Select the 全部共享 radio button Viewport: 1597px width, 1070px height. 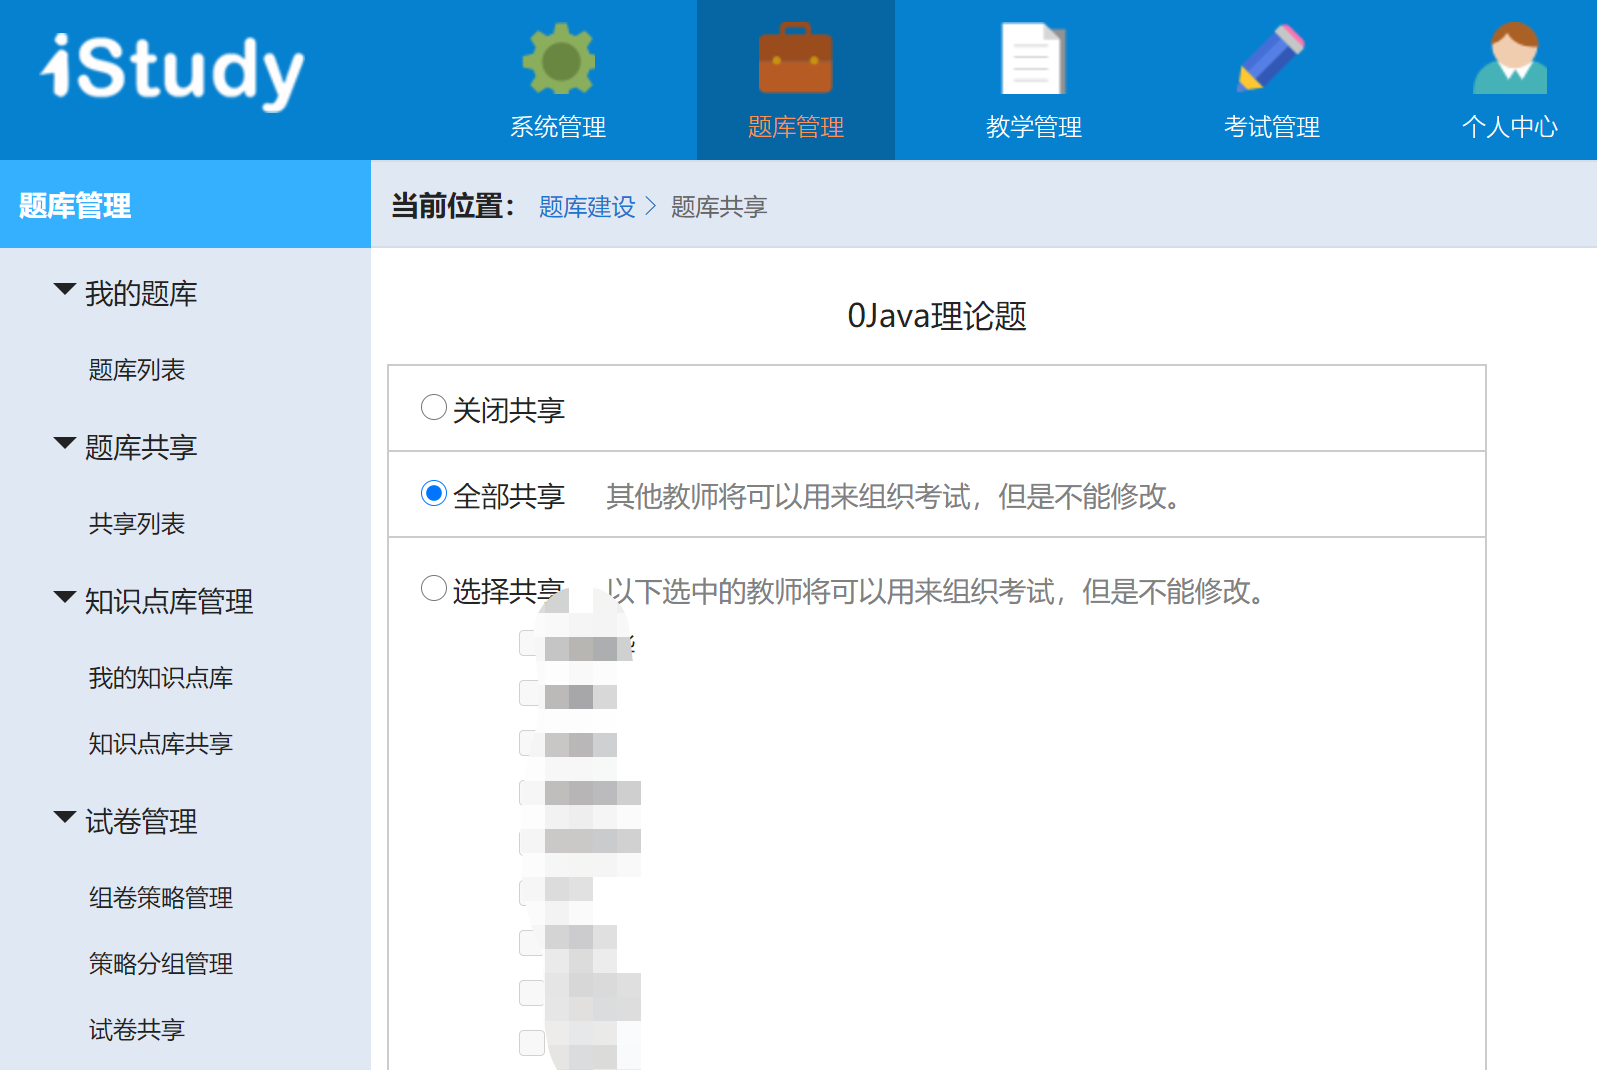[434, 494]
